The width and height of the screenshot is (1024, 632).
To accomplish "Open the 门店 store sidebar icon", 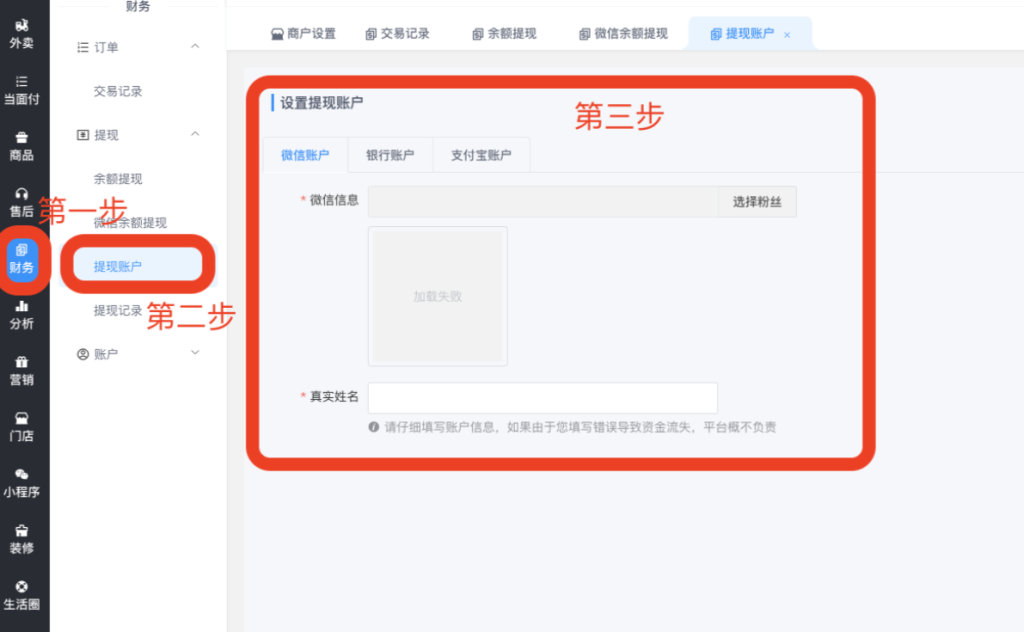I will (x=22, y=426).
